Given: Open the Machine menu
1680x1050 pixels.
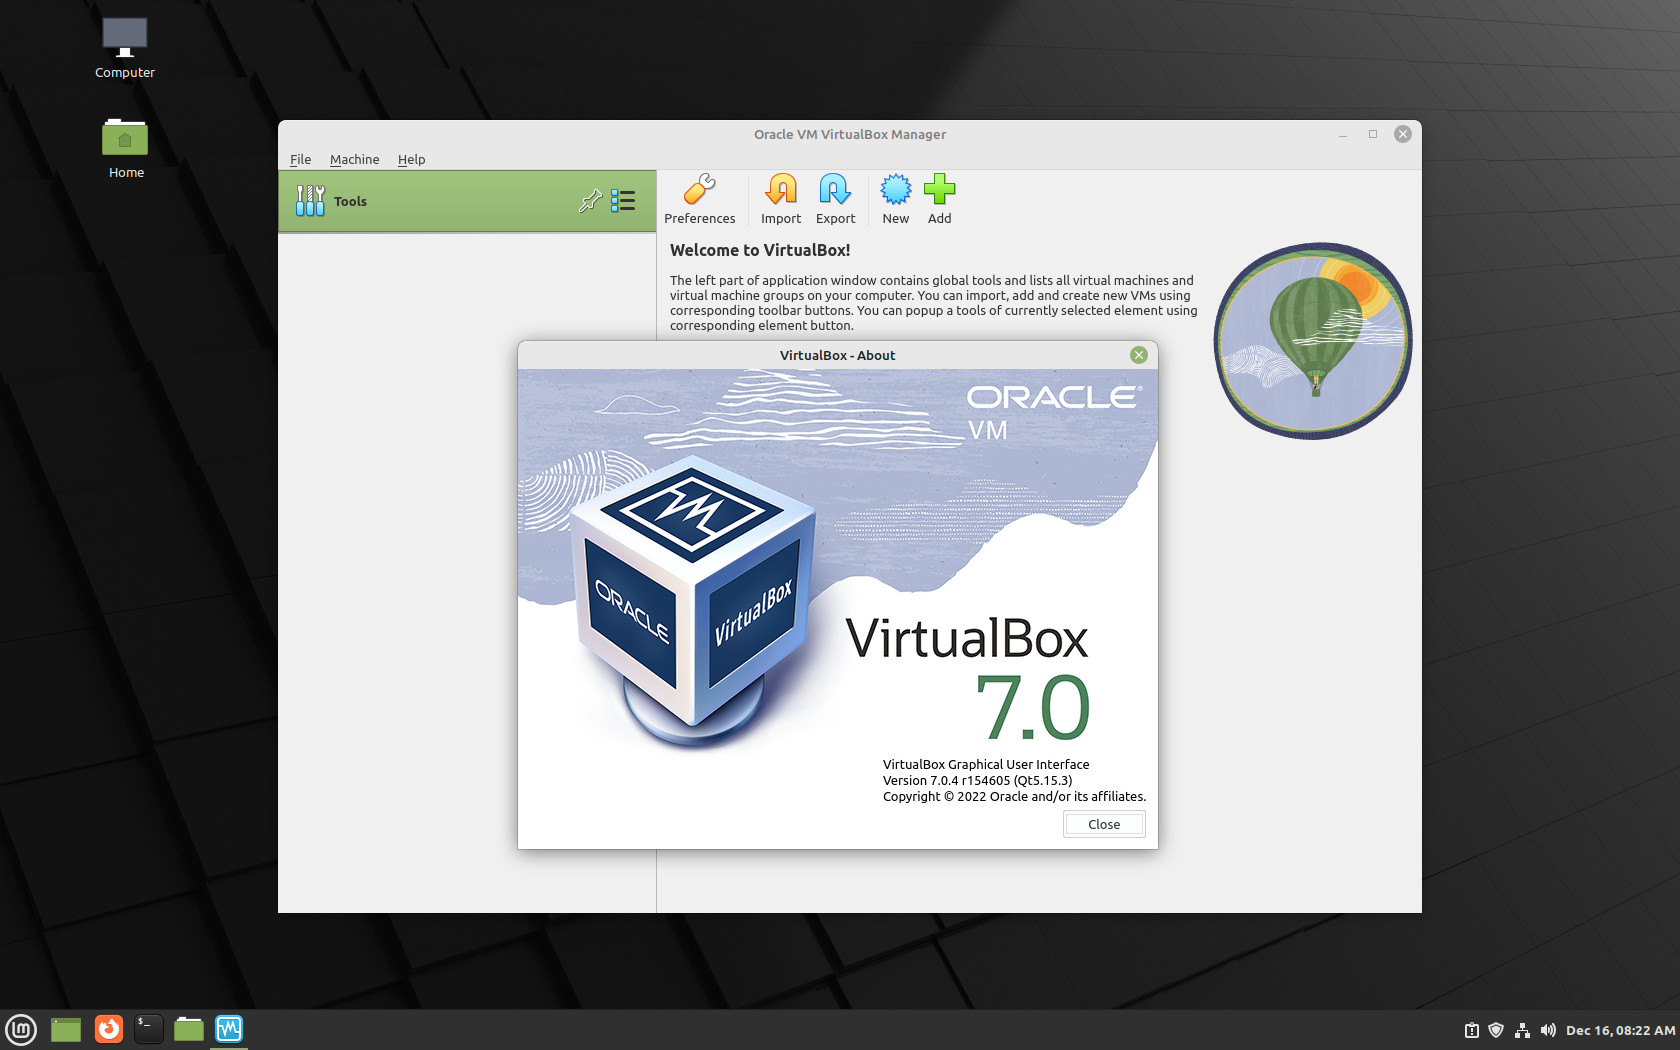Looking at the screenshot, I should point(354,159).
